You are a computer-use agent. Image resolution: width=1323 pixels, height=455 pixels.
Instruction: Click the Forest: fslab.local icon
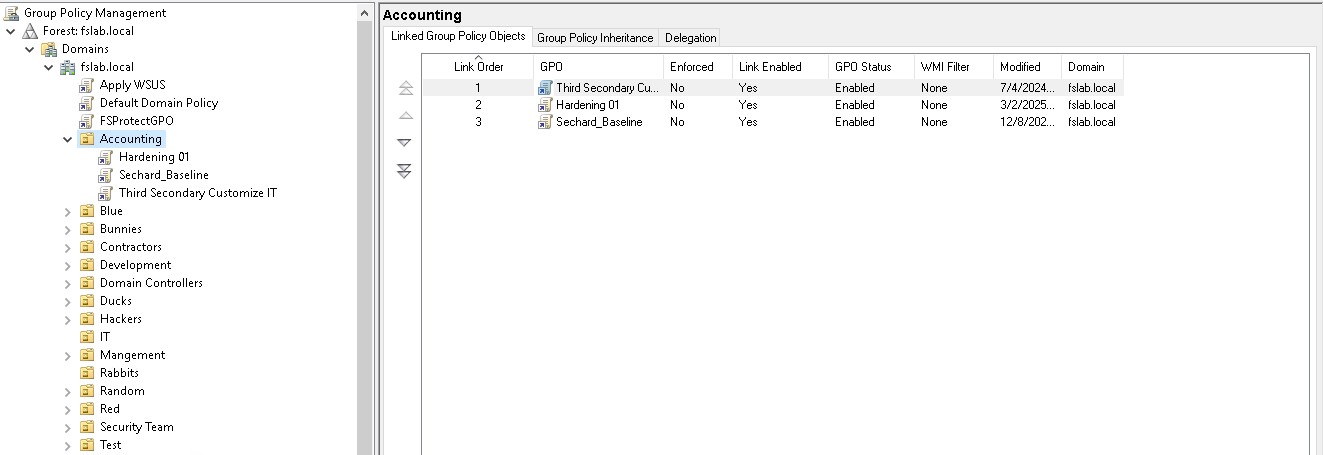[30, 31]
